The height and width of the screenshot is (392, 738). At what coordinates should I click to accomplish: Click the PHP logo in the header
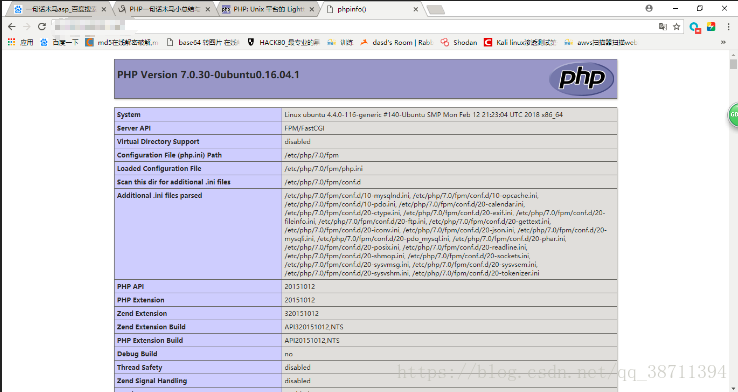tap(581, 79)
